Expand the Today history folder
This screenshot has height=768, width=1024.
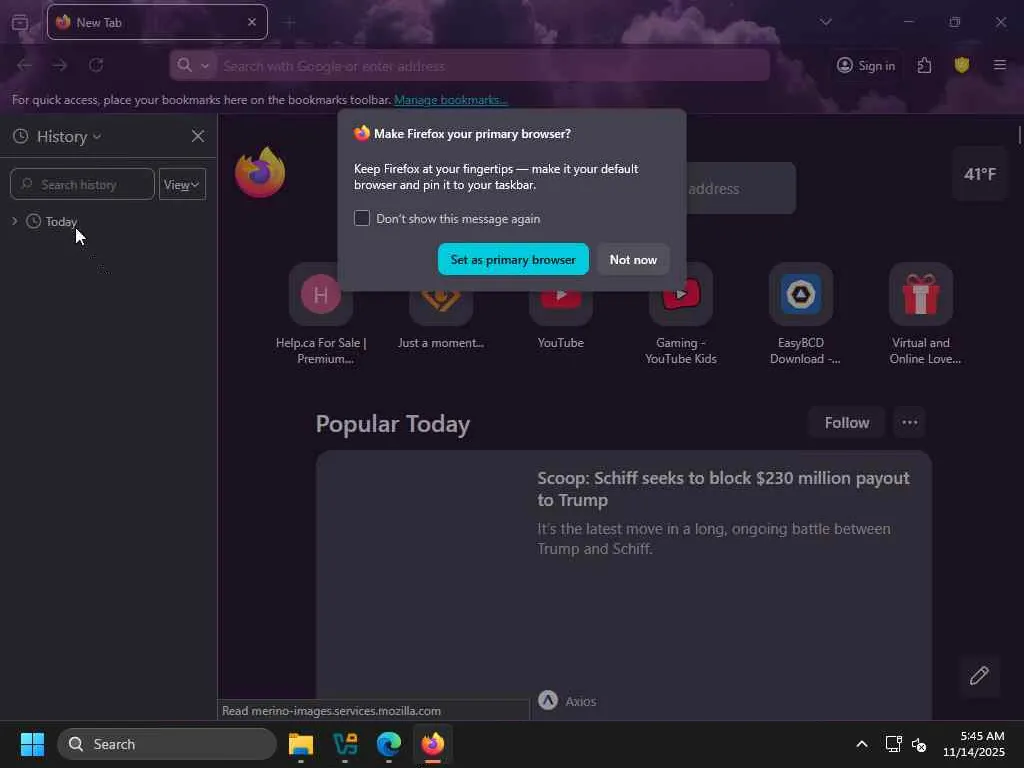[x=14, y=221]
